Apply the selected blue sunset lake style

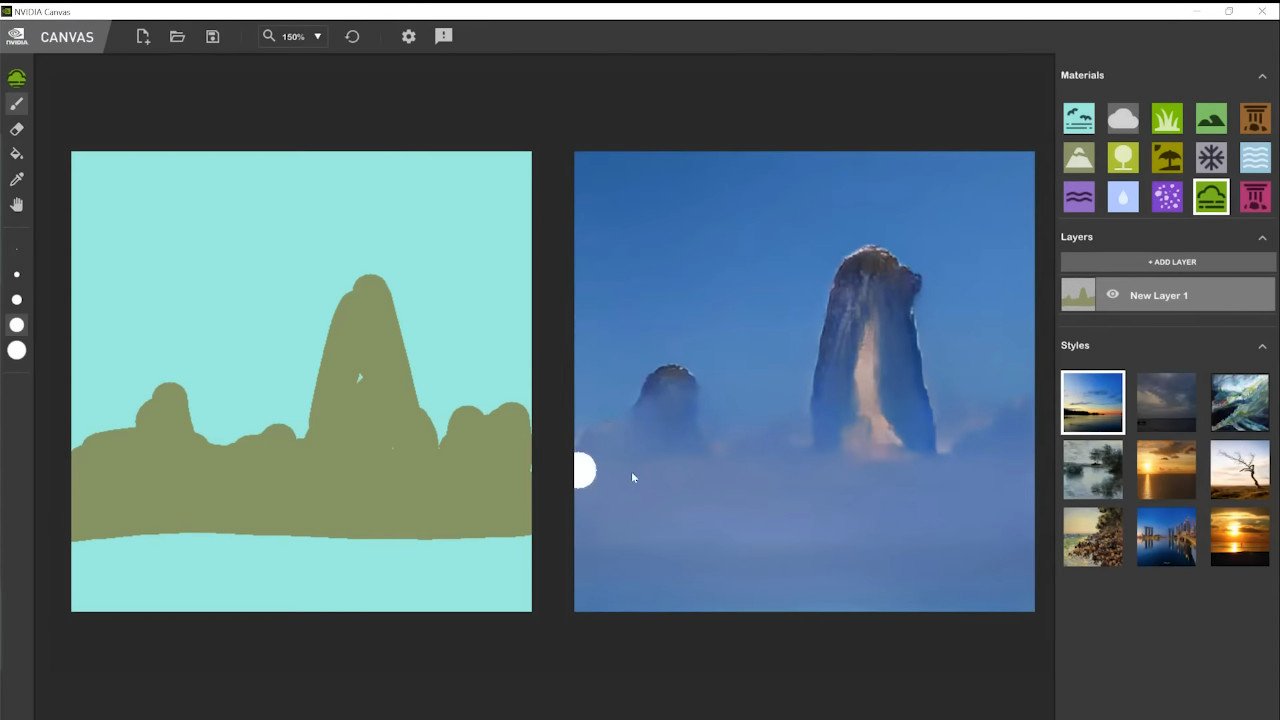pos(1093,402)
